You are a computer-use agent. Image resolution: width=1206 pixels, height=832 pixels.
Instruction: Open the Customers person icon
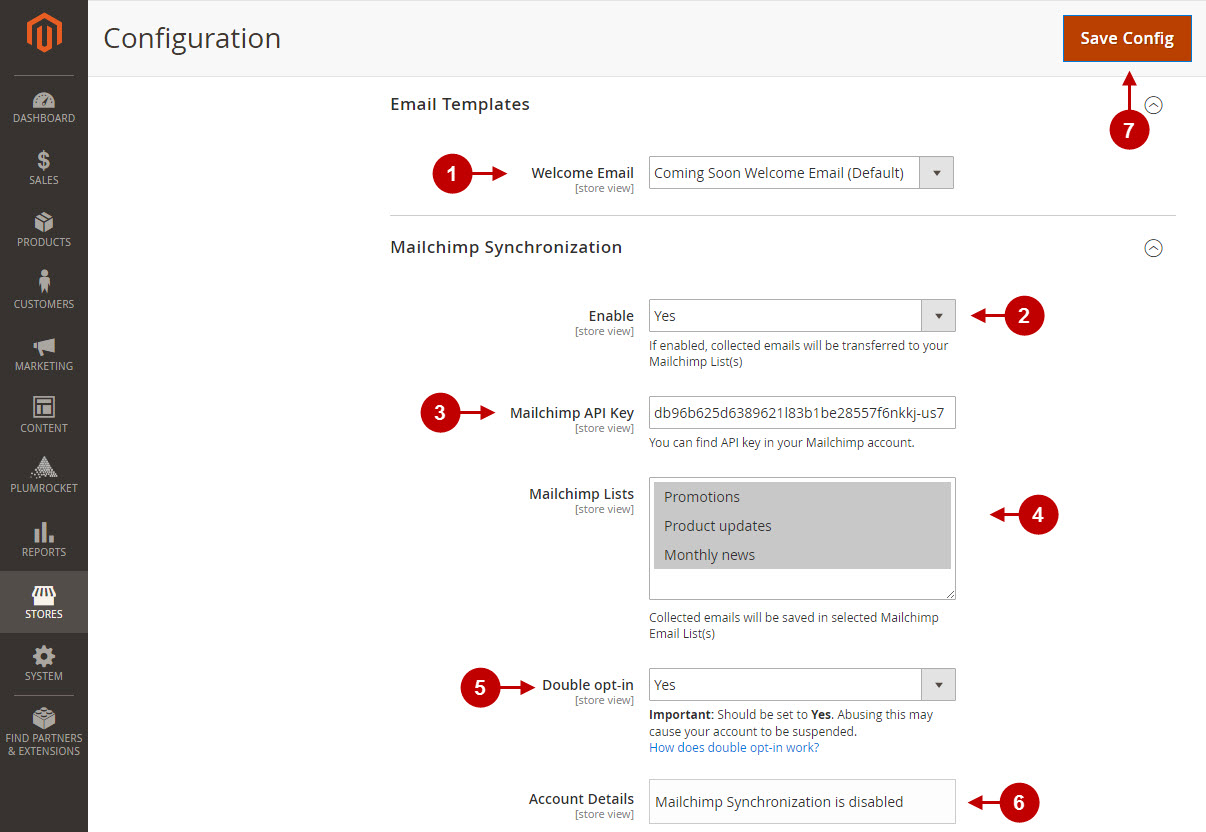click(x=44, y=283)
